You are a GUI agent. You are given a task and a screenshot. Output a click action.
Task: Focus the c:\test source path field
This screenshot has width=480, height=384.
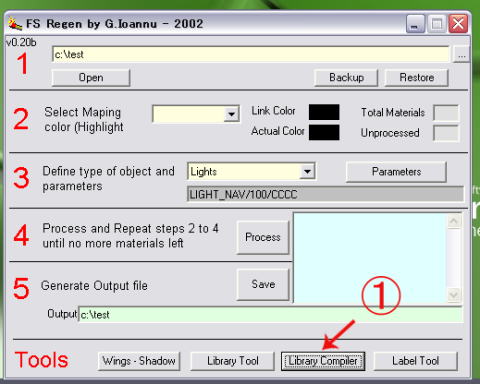[251, 54]
